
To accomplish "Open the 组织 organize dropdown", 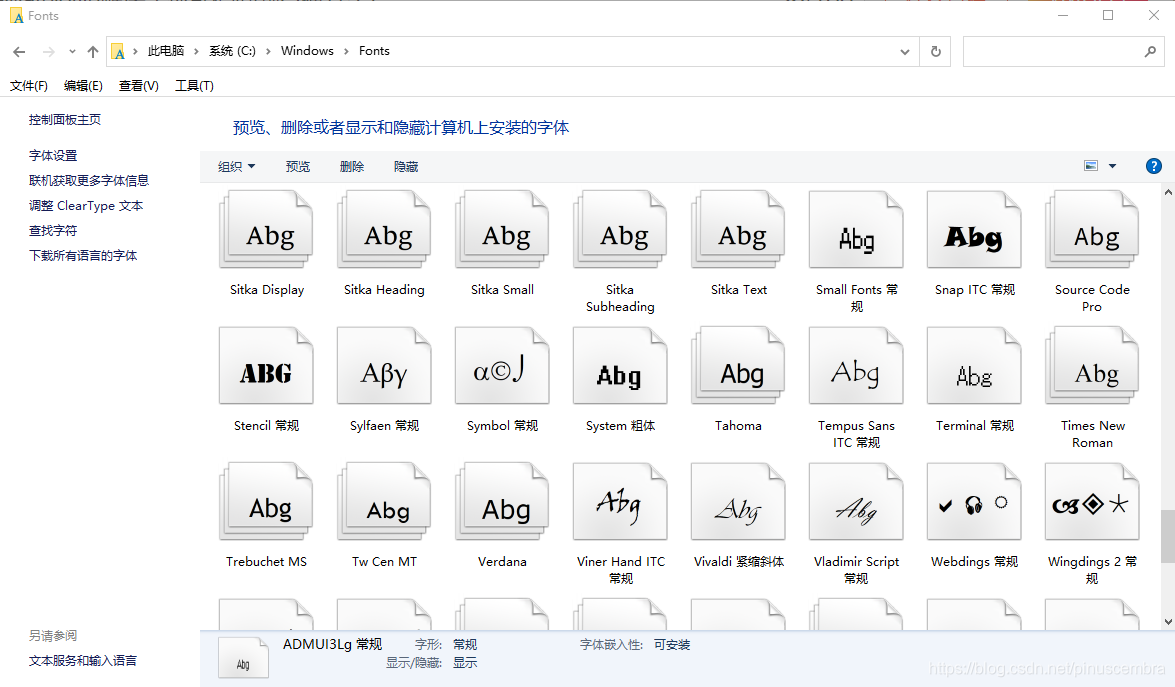I will [236, 166].
